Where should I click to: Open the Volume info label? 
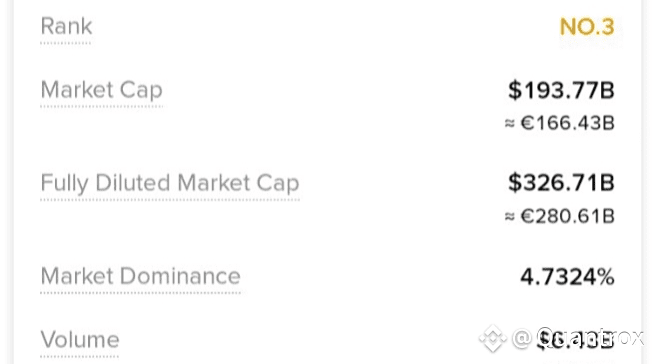(x=80, y=340)
